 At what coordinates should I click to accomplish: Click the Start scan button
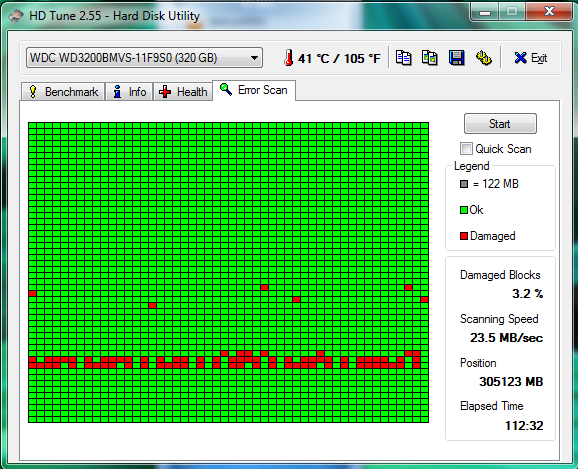tap(500, 124)
